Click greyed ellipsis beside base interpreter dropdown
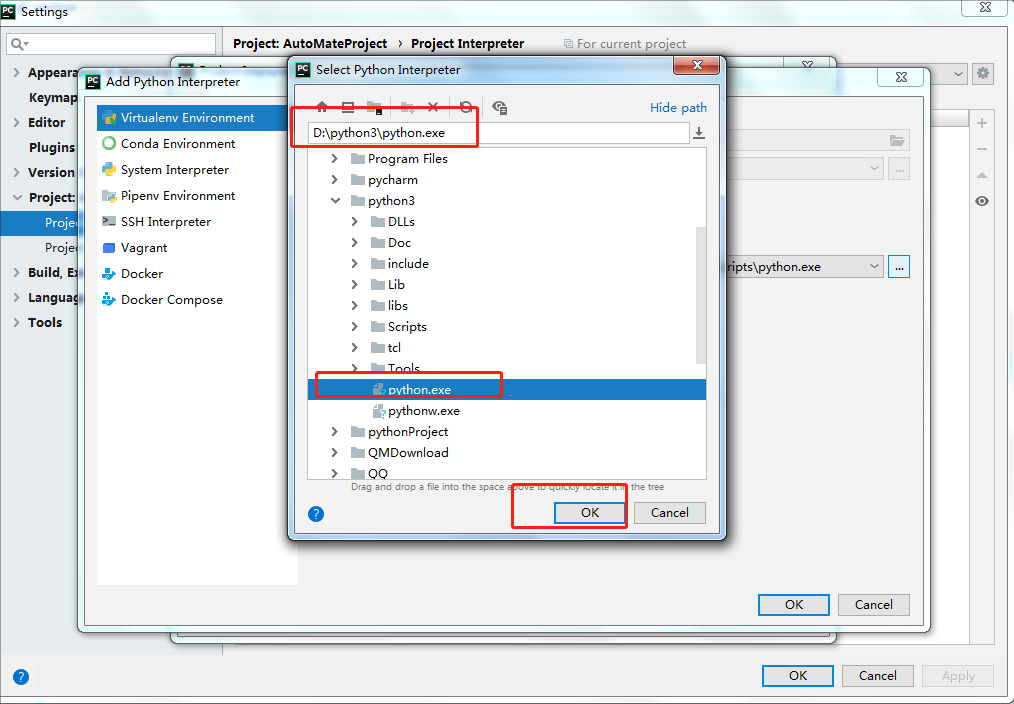The height and width of the screenshot is (704, 1014). tap(899, 169)
